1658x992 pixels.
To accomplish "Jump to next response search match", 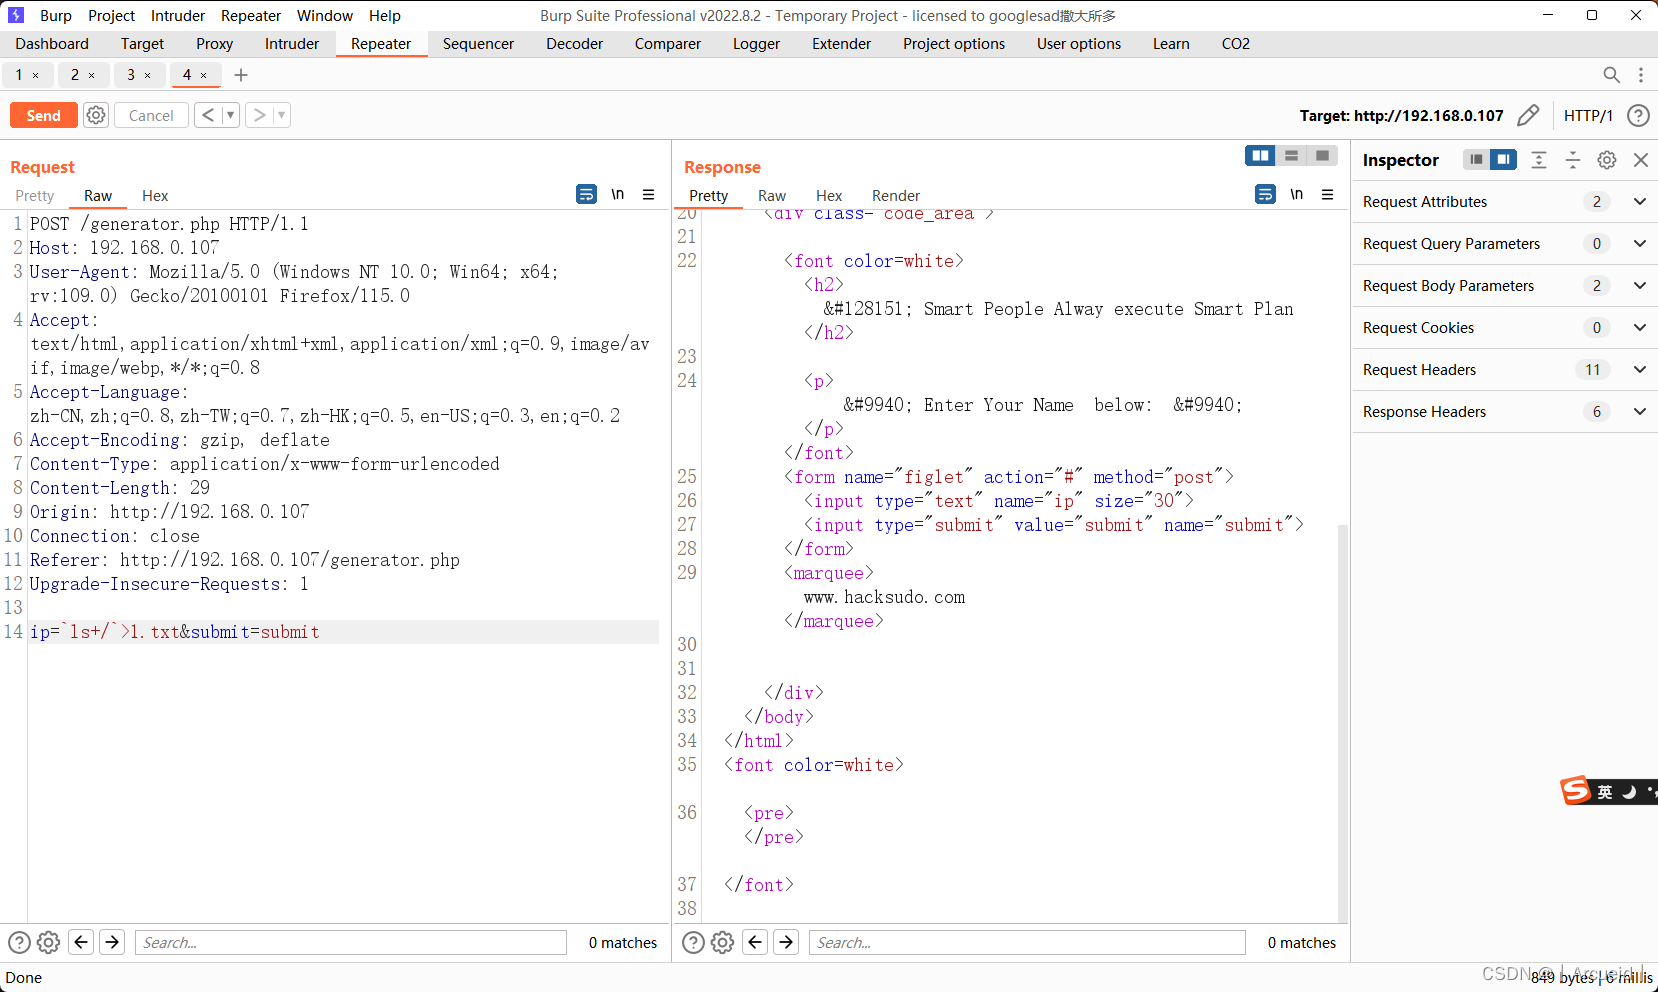I will [787, 942].
